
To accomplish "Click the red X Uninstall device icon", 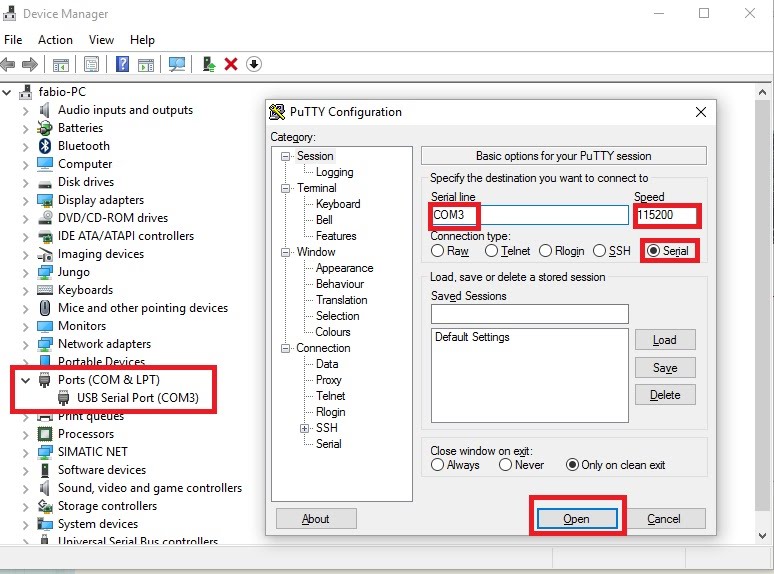I will click(x=231, y=64).
